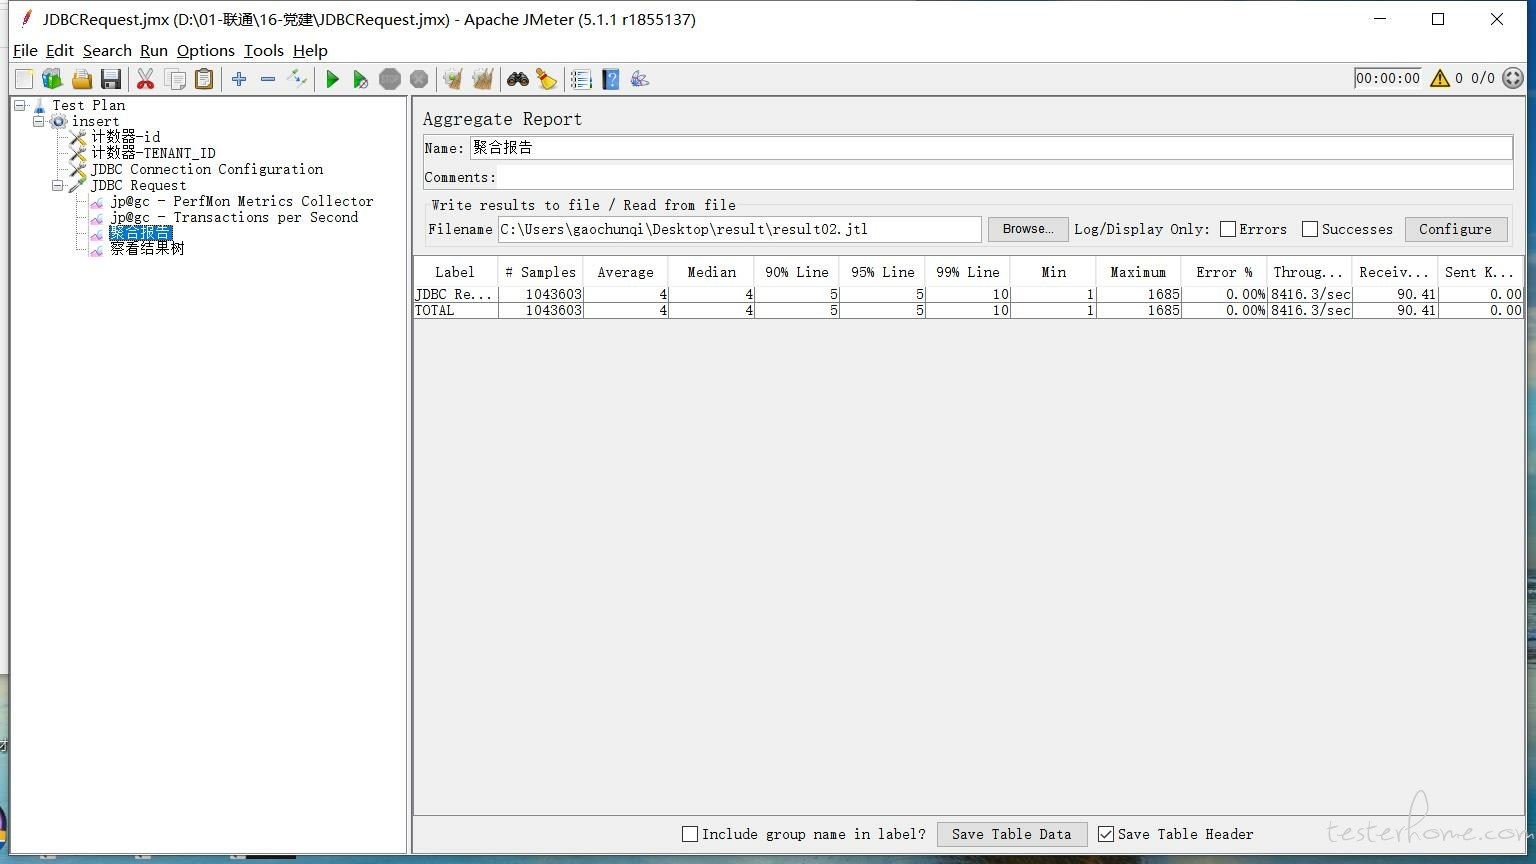Viewport: 1536px width, 864px height.
Task: Open the File menu
Action: pos(25,50)
